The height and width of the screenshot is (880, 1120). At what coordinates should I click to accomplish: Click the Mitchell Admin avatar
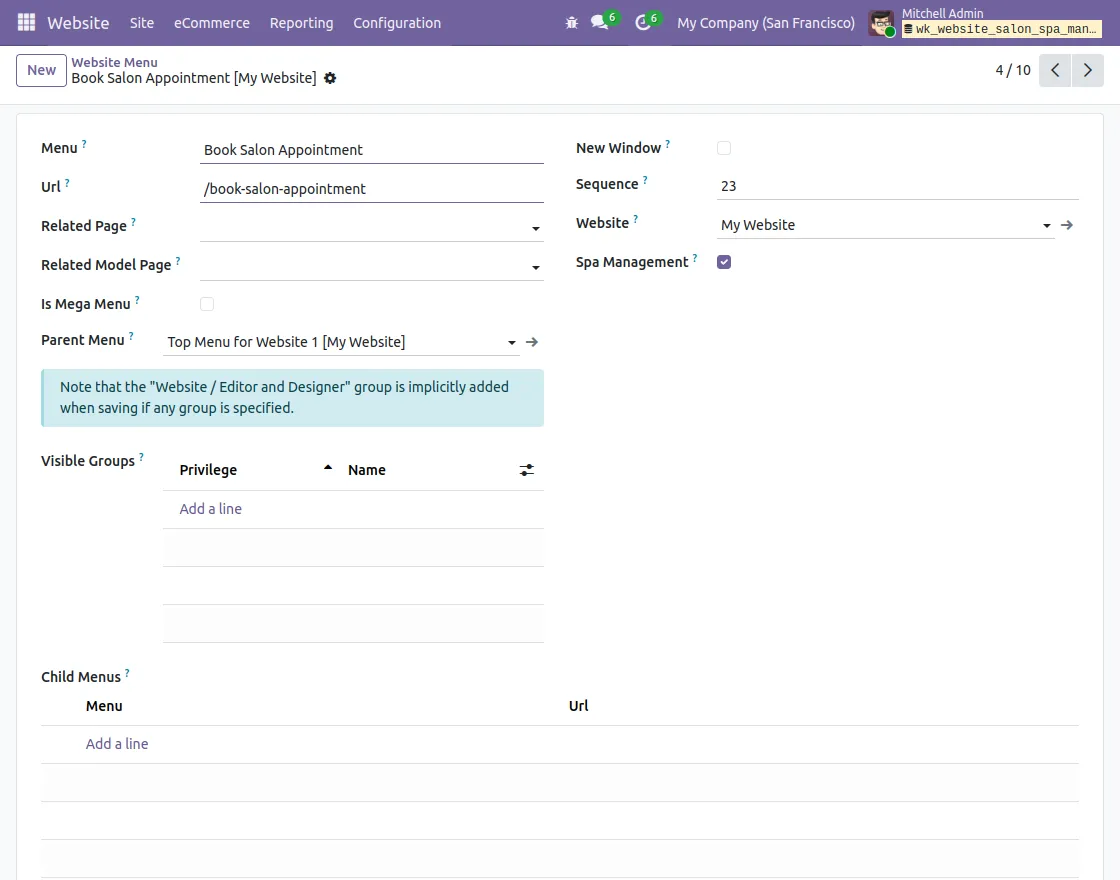coord(881,23)
